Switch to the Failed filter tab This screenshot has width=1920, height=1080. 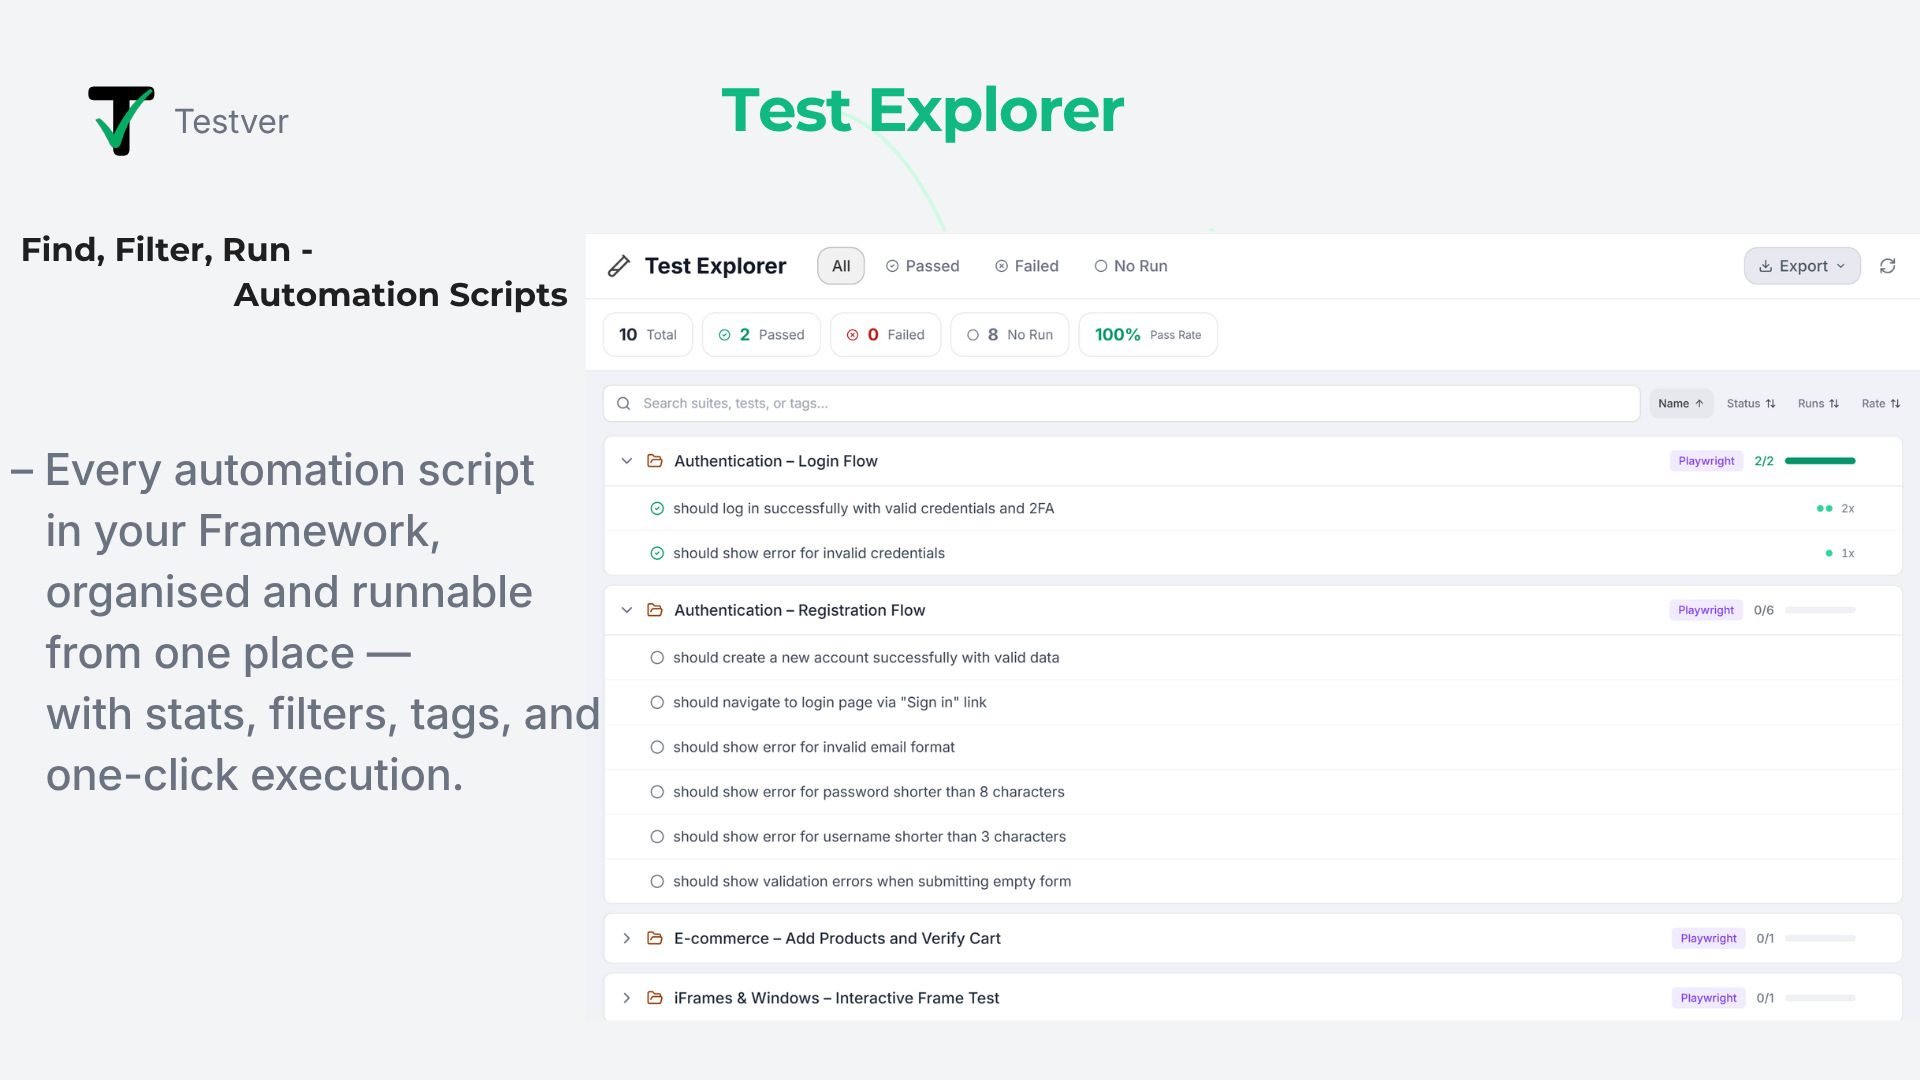click(x=1026, y=266)
